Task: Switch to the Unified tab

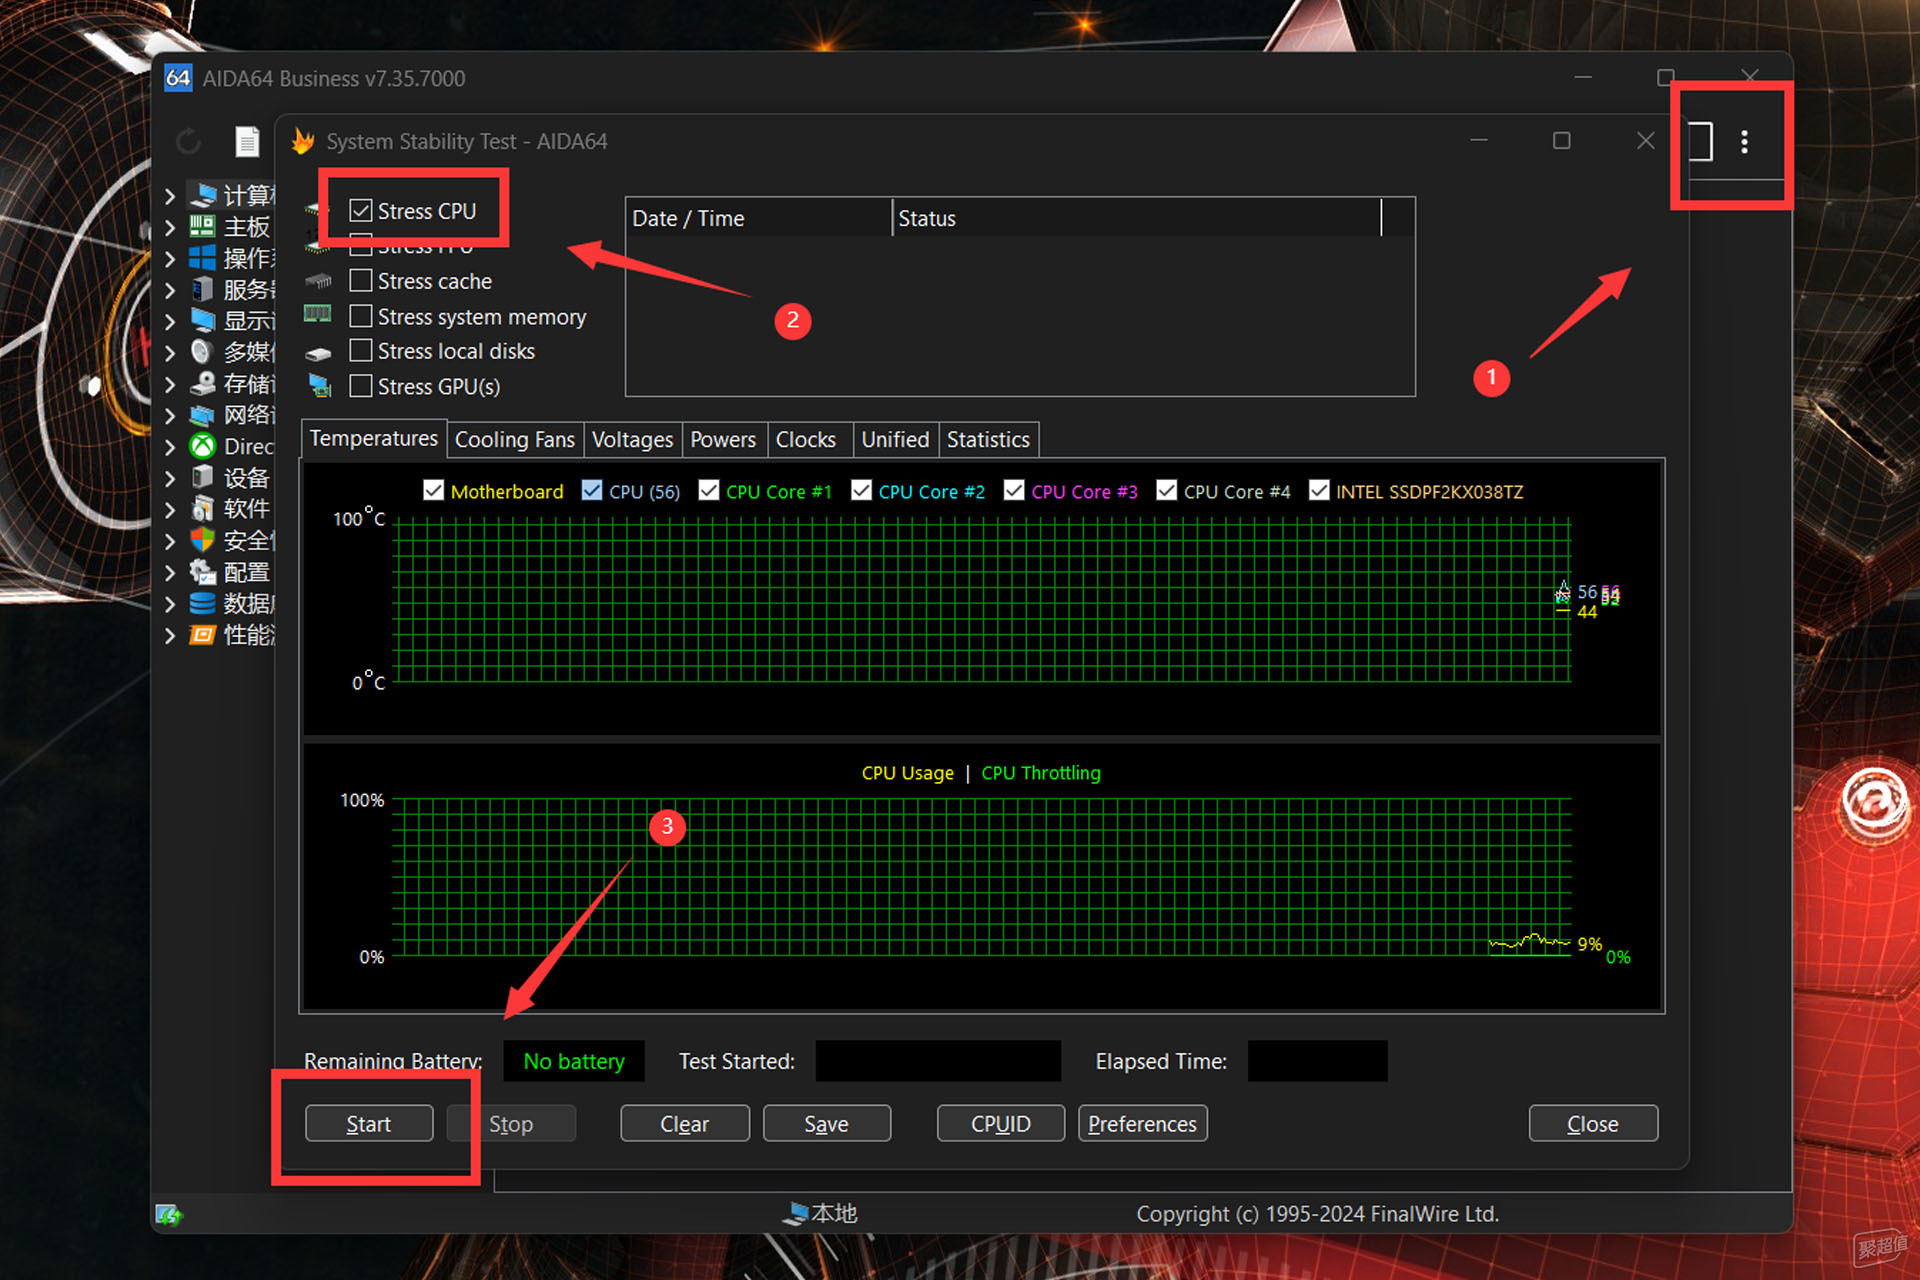Action: (x=895, y=440)
